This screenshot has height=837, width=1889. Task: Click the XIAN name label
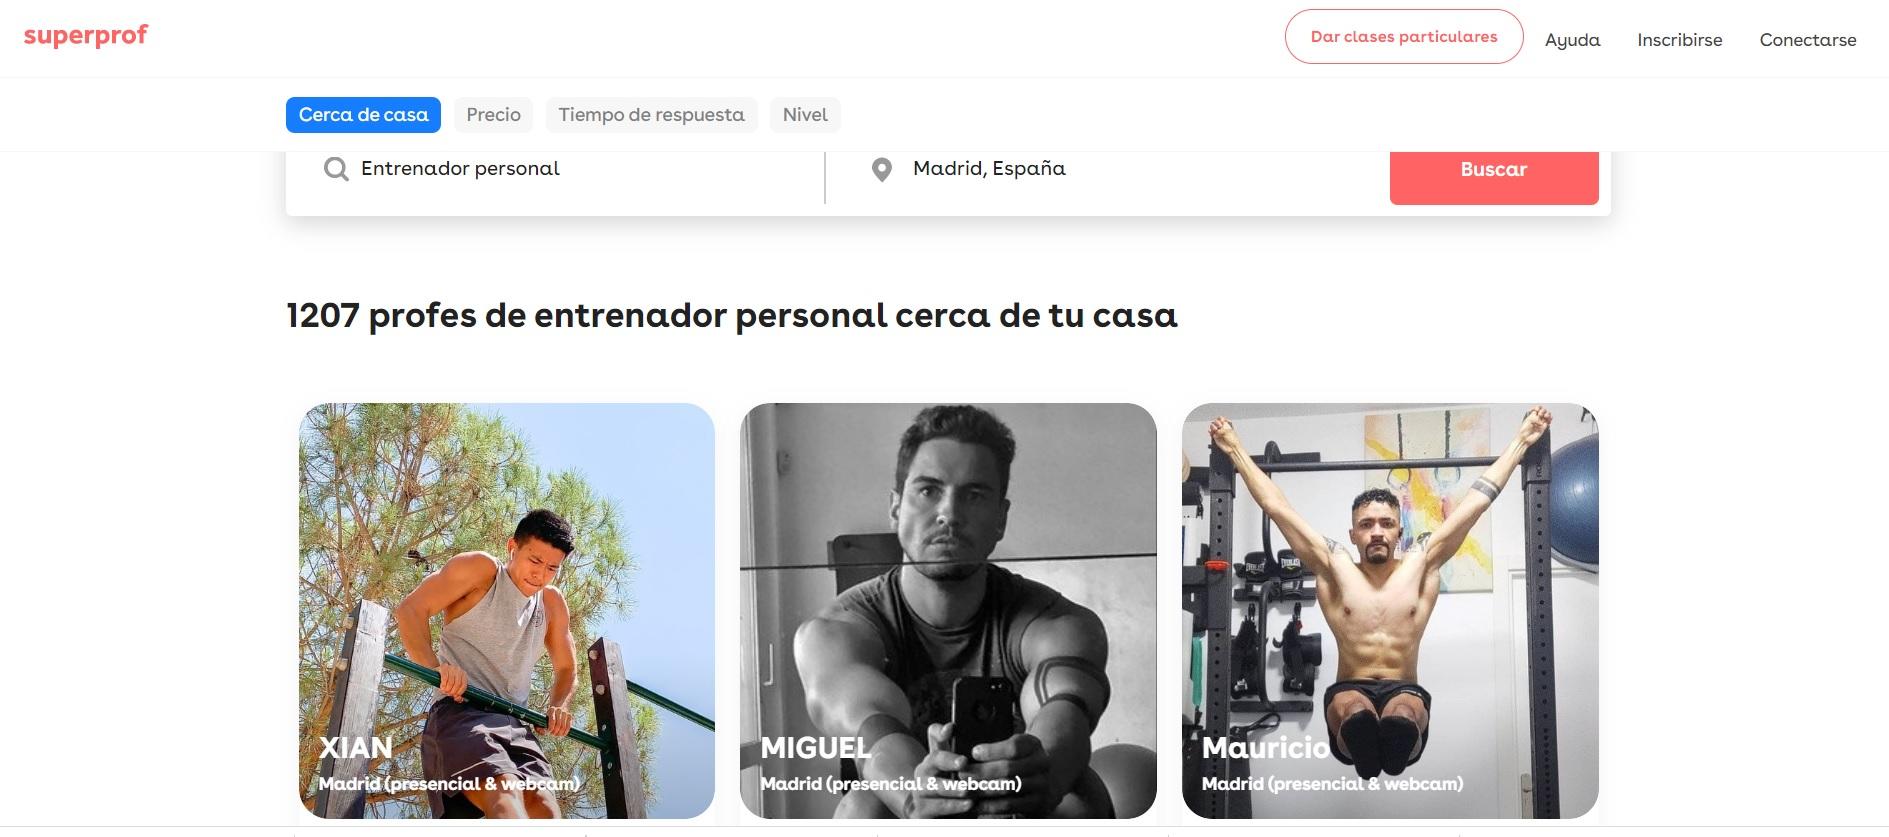tap(355, 748)
